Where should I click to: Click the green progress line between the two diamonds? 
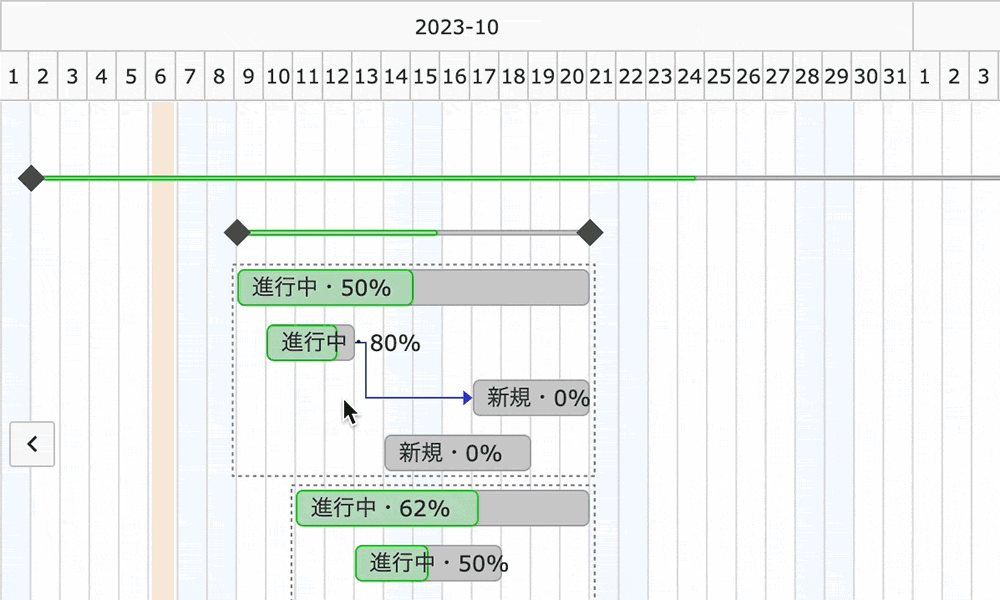coord(344,233)
